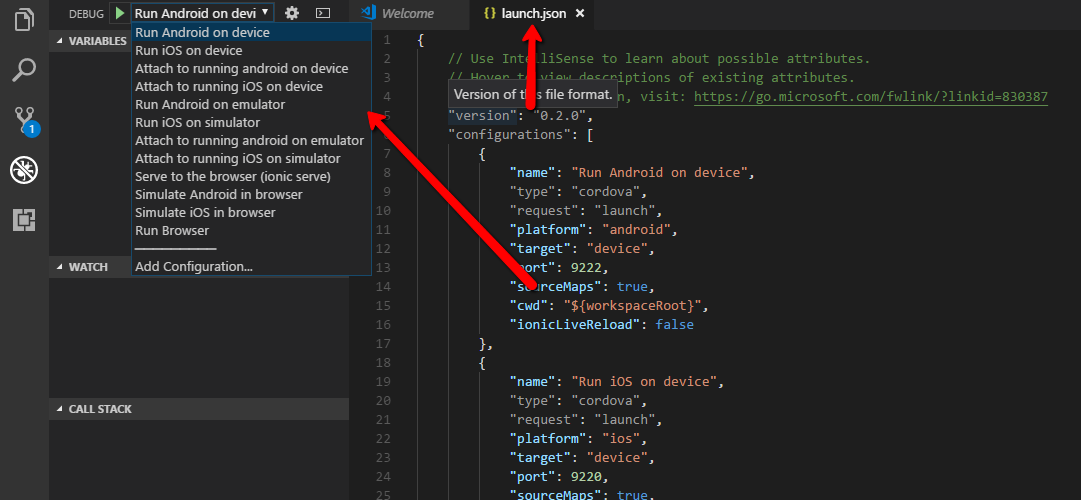
Task: Open the Explorer files icon in activity bar
Action: pos(24,19)
